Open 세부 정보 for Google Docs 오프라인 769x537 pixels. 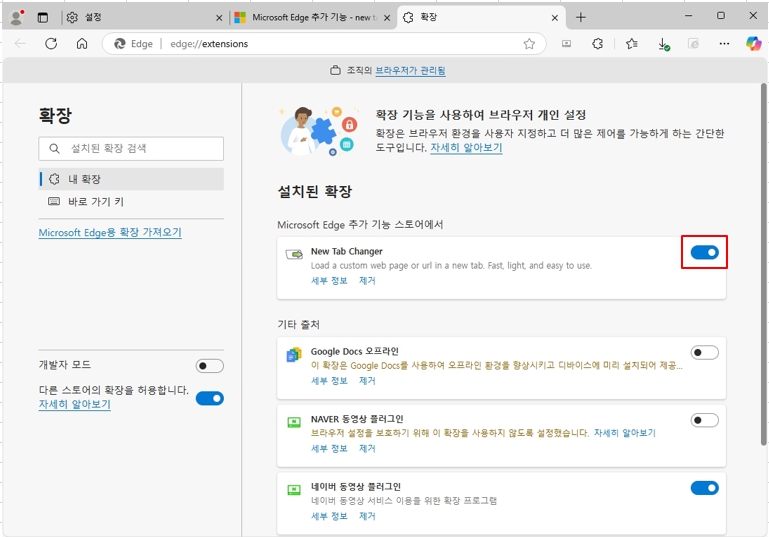point(329,381)
